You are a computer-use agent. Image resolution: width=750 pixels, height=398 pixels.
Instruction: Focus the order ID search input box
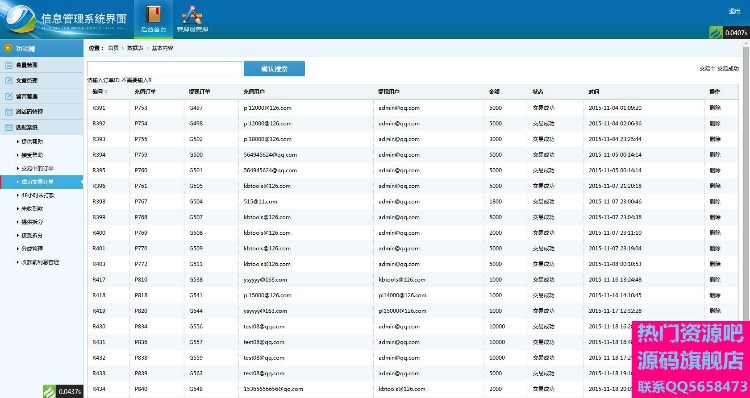point(164,68)
